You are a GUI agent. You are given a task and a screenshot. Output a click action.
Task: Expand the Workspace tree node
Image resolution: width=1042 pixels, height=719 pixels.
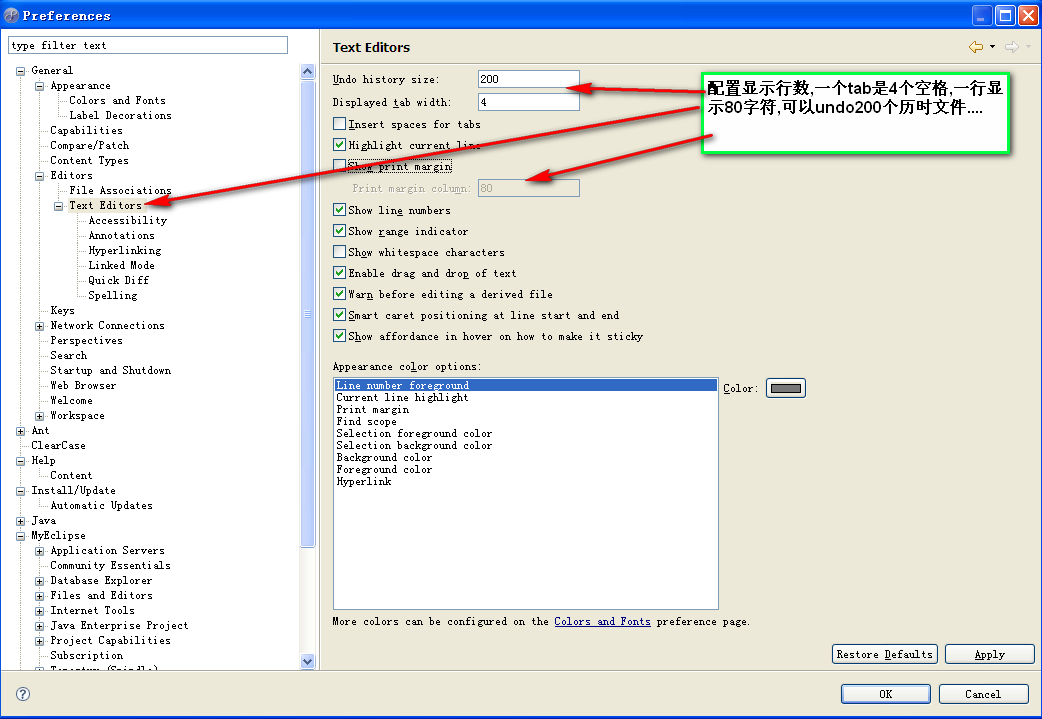40,416
